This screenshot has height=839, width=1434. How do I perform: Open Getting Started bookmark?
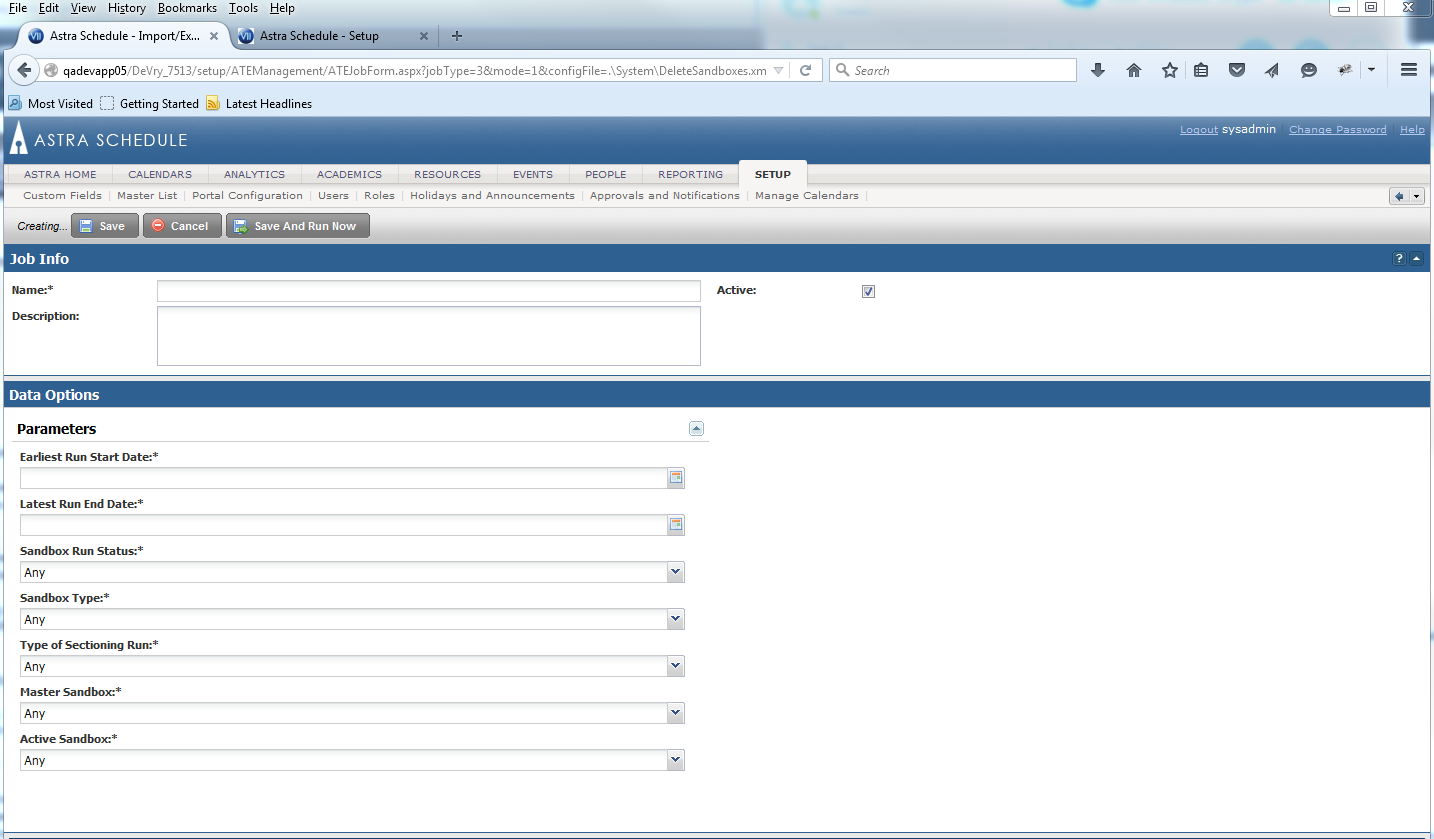(149, 103)
